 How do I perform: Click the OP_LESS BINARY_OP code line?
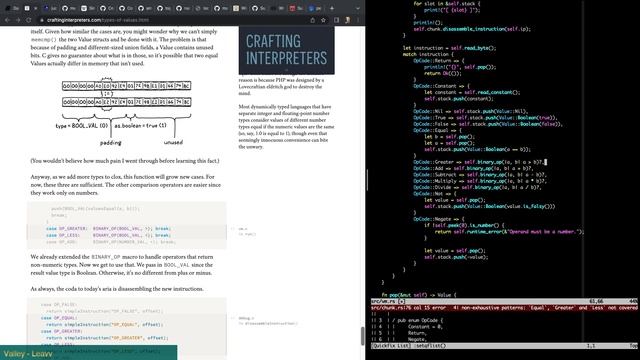108,235
